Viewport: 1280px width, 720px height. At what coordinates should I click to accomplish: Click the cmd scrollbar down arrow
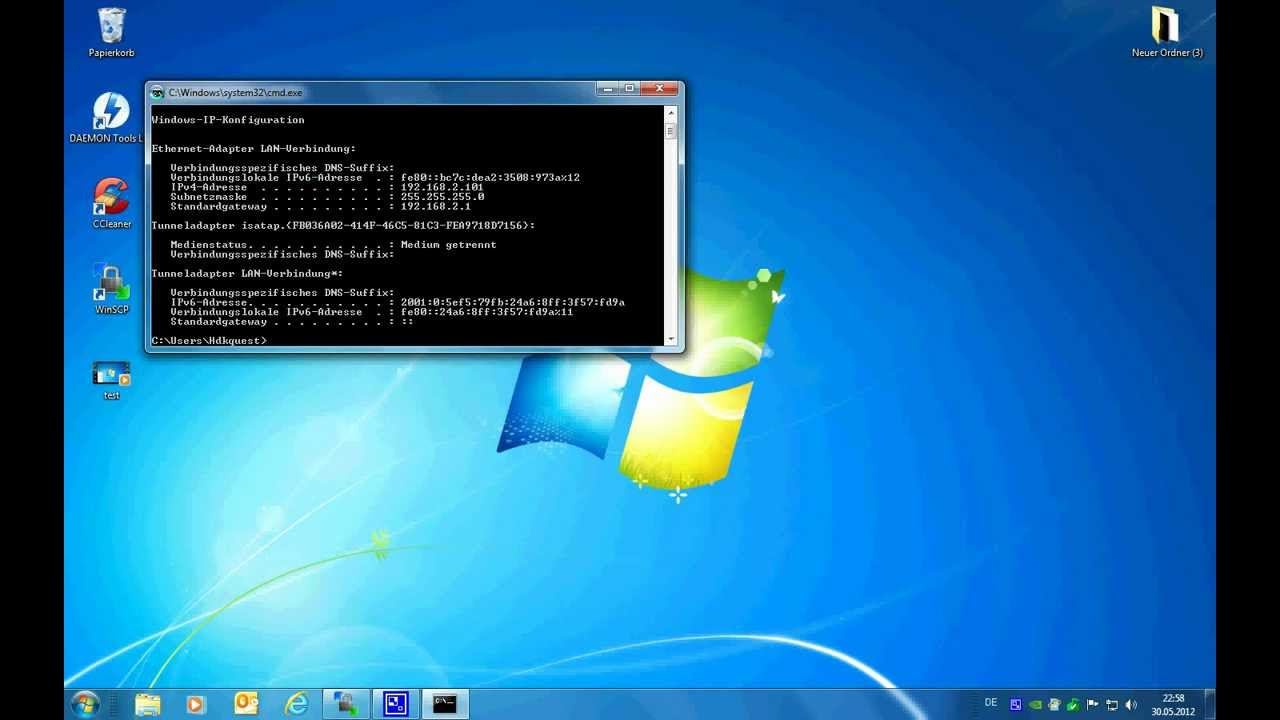tap(671, 339)
